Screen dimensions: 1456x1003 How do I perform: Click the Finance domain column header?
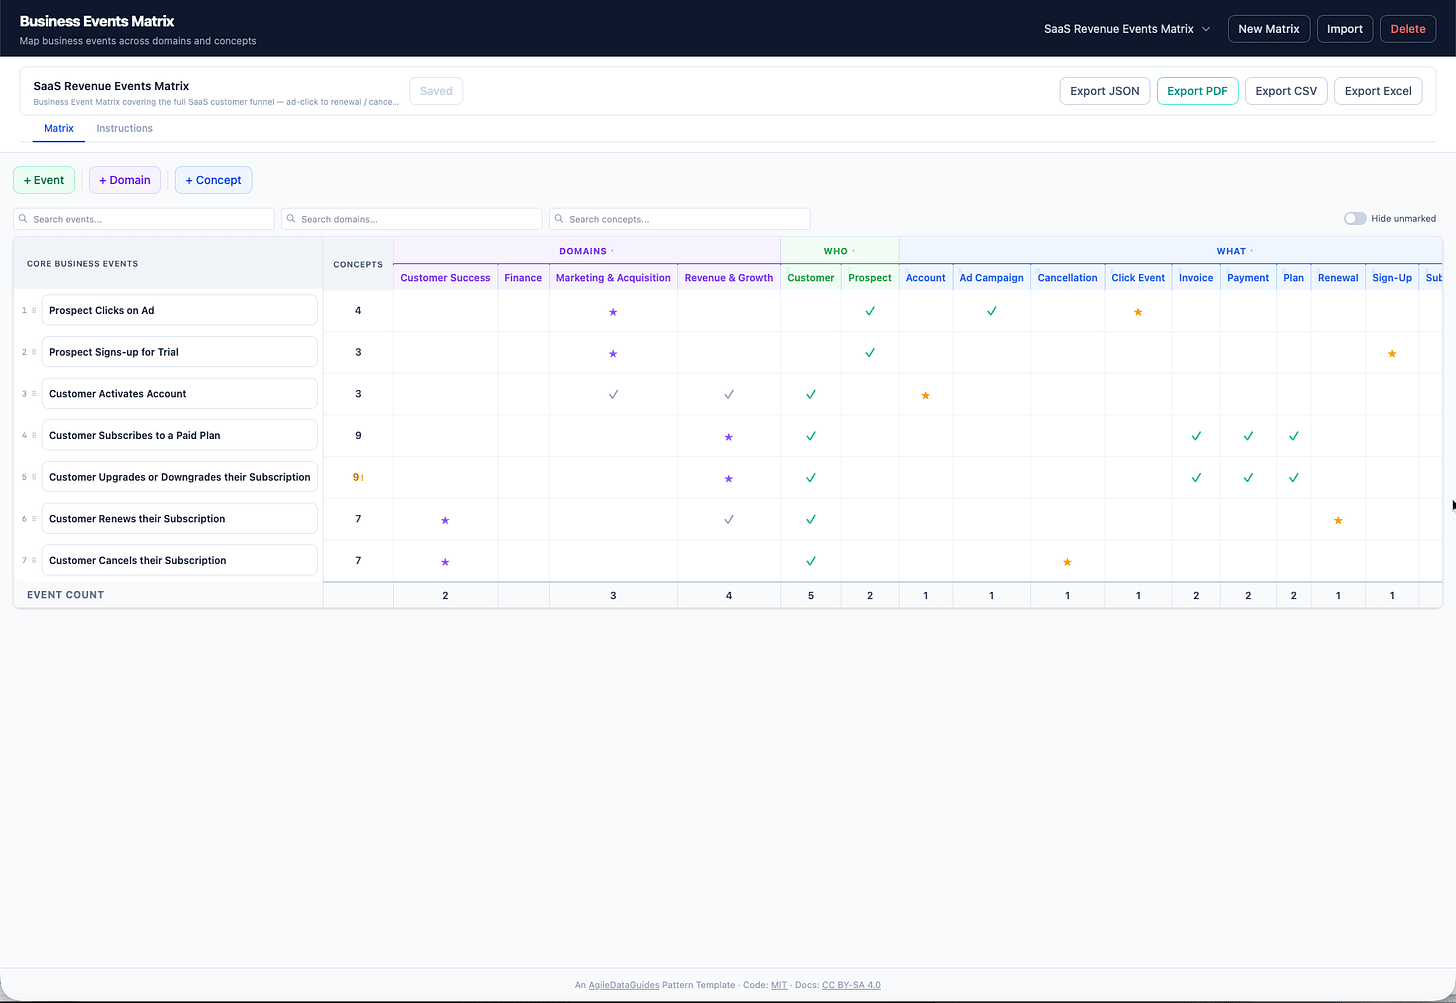click(x=523, y=278)
